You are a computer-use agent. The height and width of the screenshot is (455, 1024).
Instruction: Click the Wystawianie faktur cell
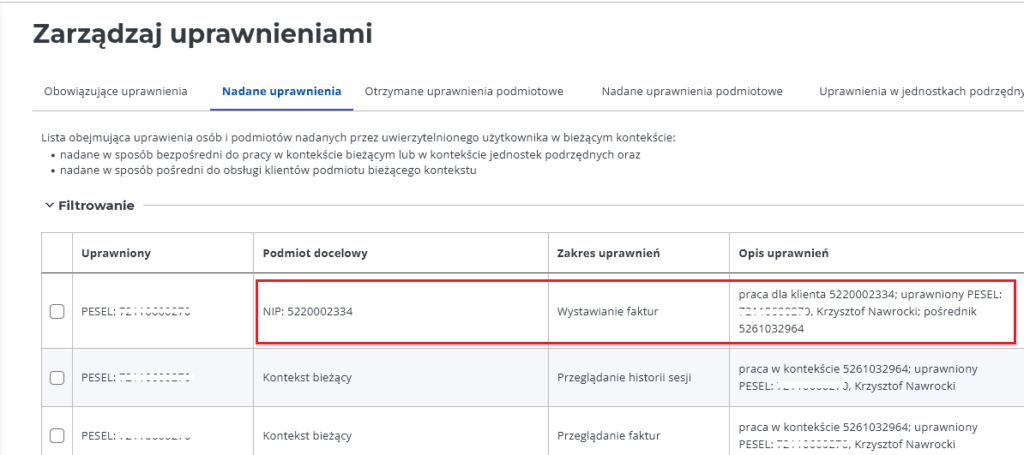point(608,311)
